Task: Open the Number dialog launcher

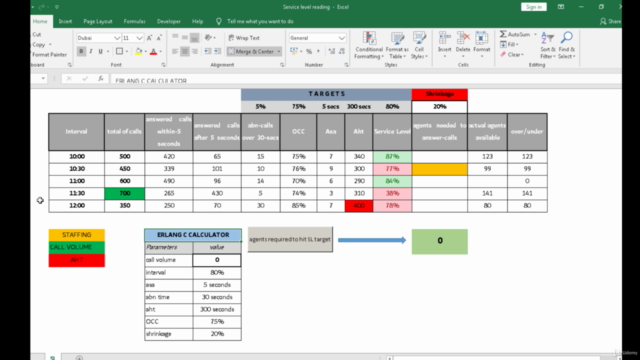Action: 346,65
